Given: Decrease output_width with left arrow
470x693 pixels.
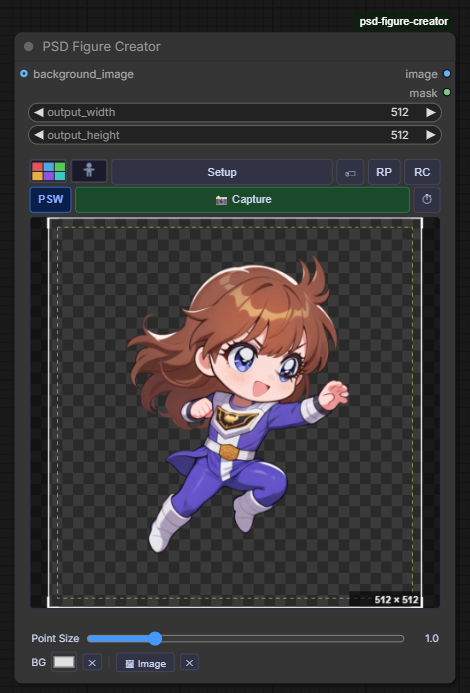Looking at the screenshot, I should (38, 112).
